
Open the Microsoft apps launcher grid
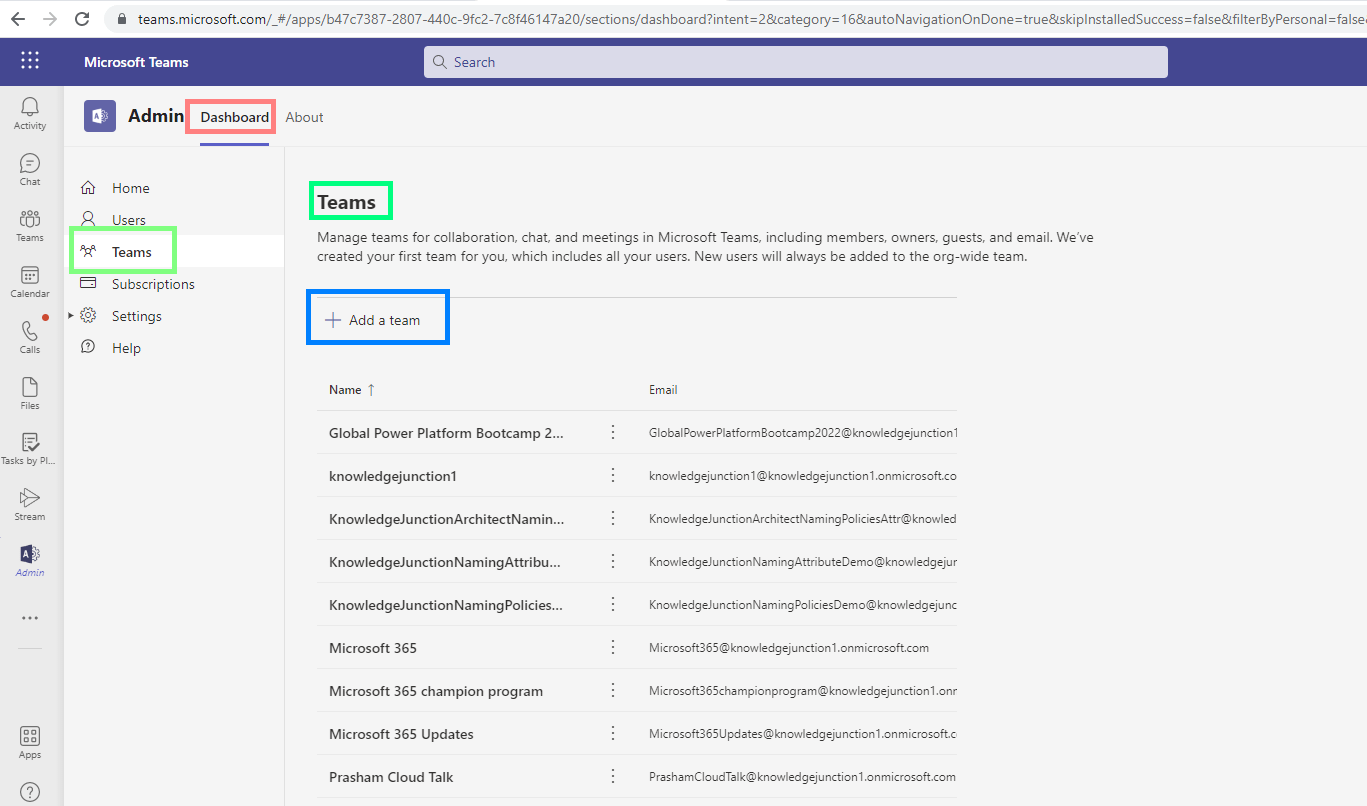tap(30, 61)
